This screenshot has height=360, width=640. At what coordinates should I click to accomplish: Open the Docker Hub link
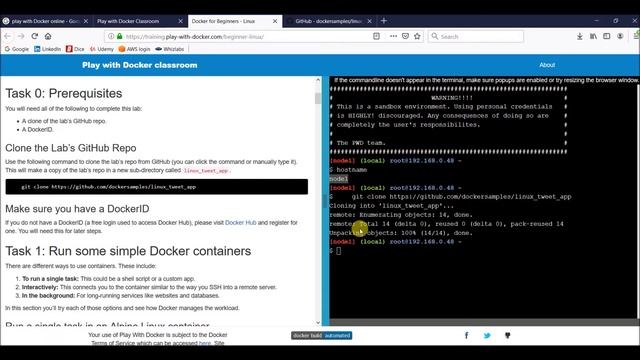click(240, 222)
